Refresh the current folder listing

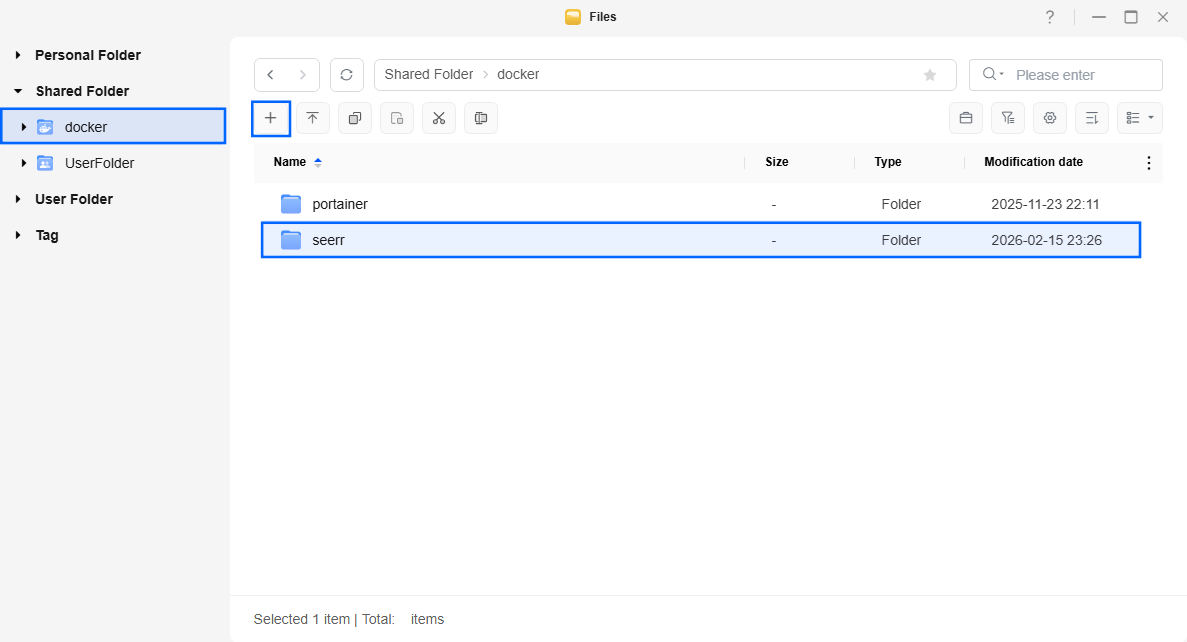[346, 75]
